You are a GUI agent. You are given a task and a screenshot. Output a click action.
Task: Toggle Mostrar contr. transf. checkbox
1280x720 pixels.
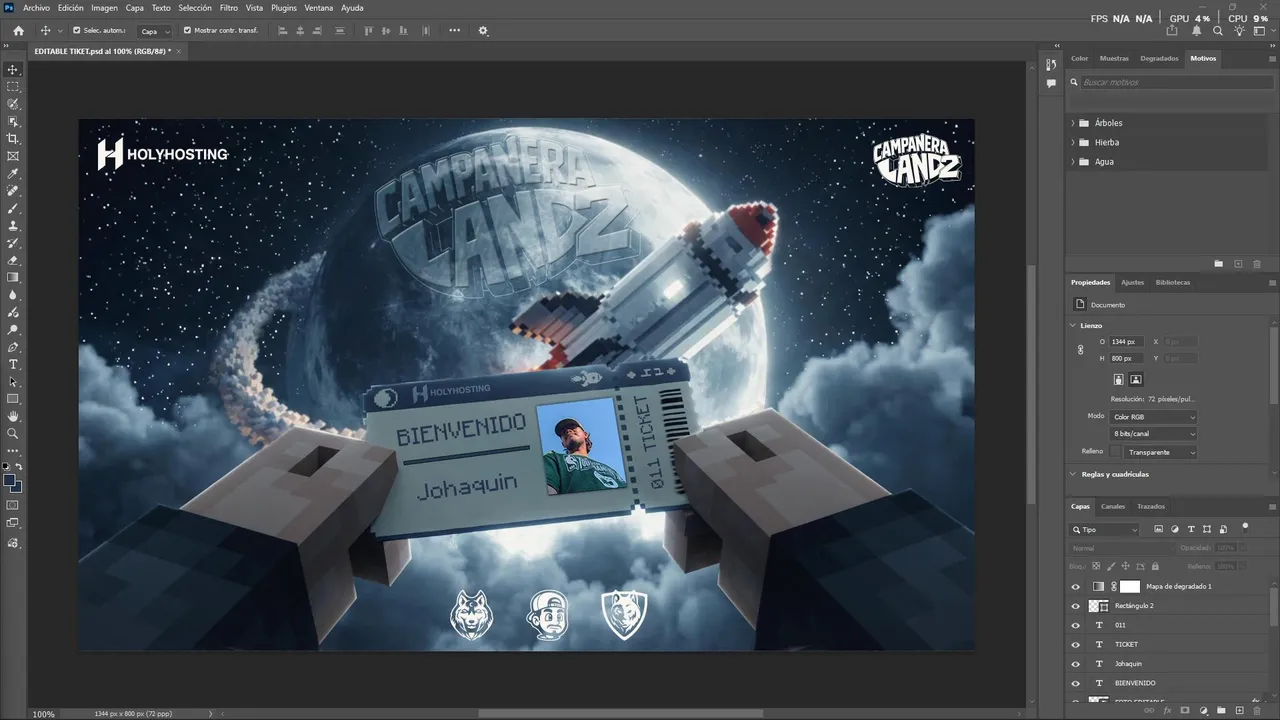(x=187, y=31)
